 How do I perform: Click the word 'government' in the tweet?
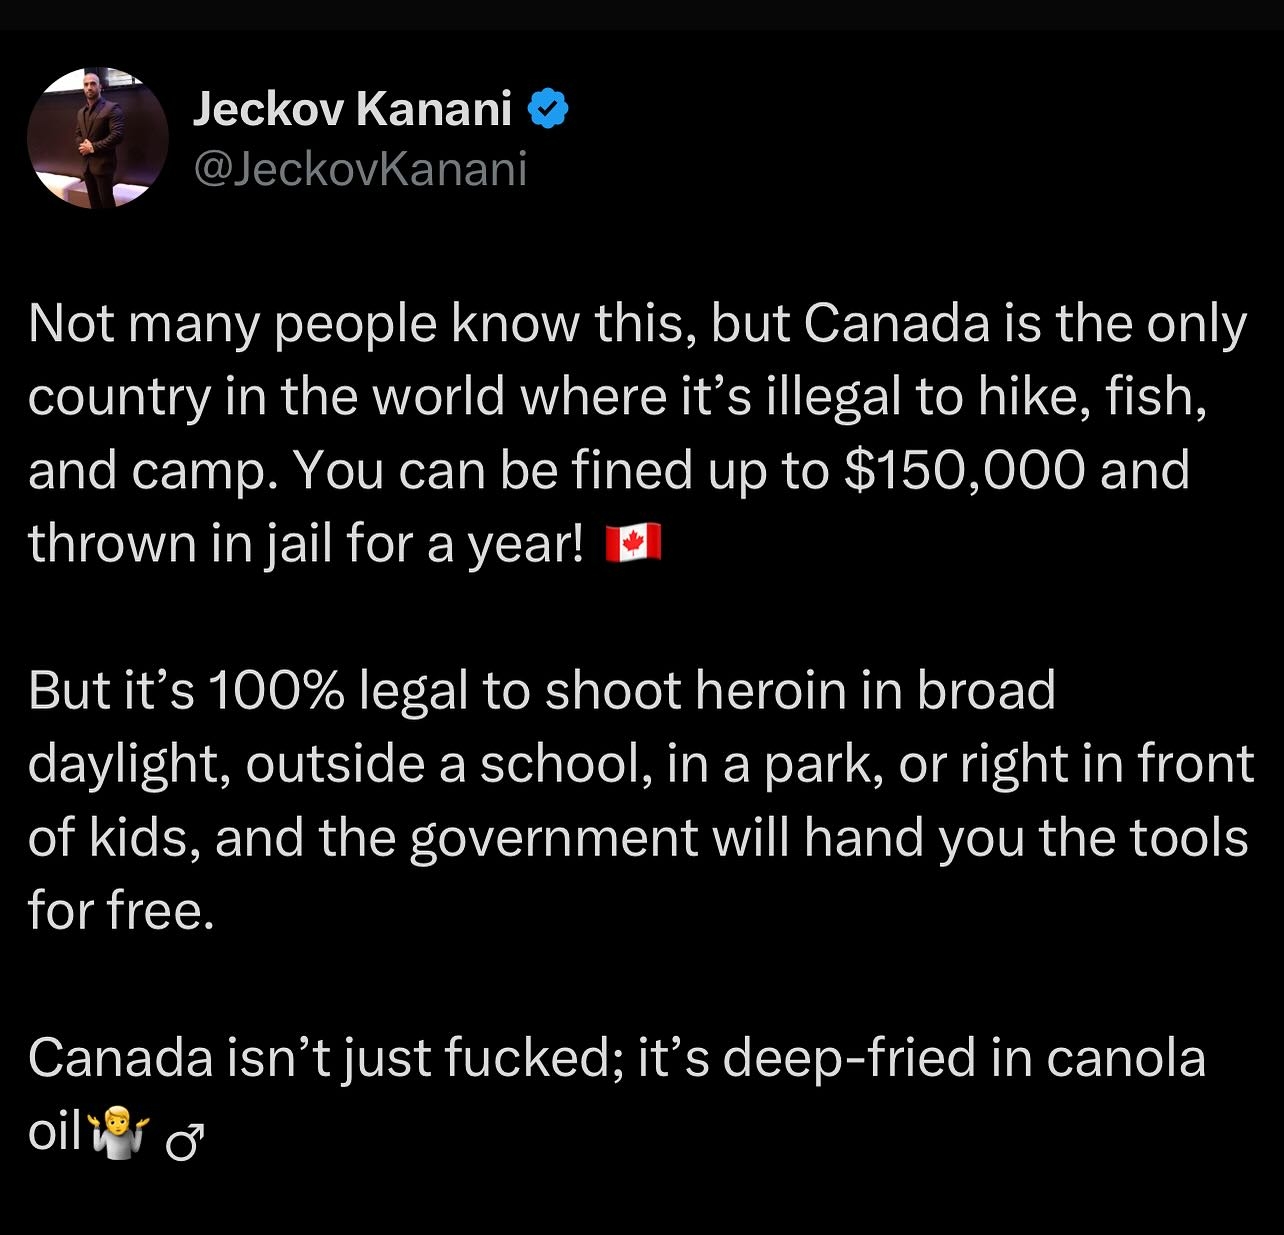coord(554,838)
